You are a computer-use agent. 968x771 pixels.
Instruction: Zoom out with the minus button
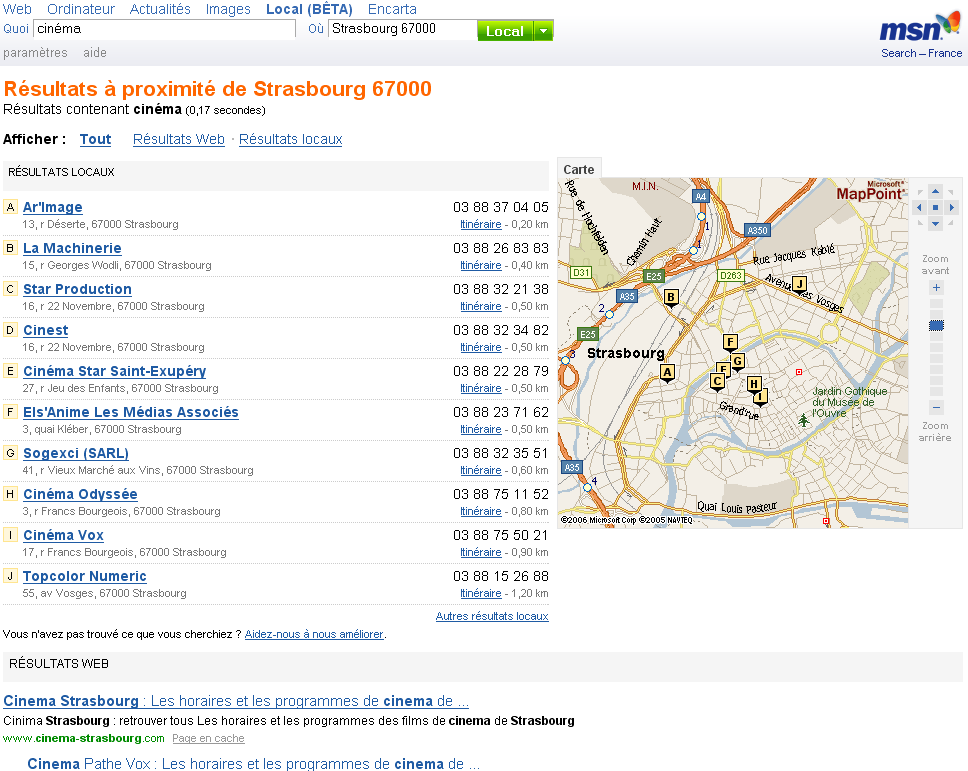click(x=936, y=407)
